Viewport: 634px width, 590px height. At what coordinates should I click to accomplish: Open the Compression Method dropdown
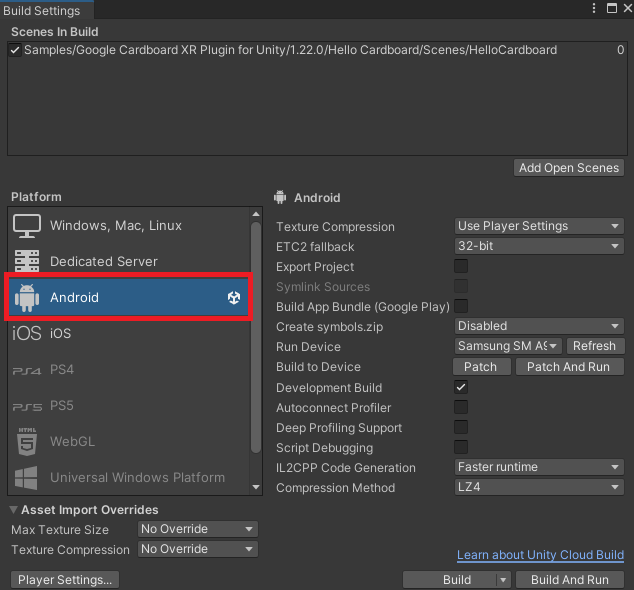tap(539, 487)
